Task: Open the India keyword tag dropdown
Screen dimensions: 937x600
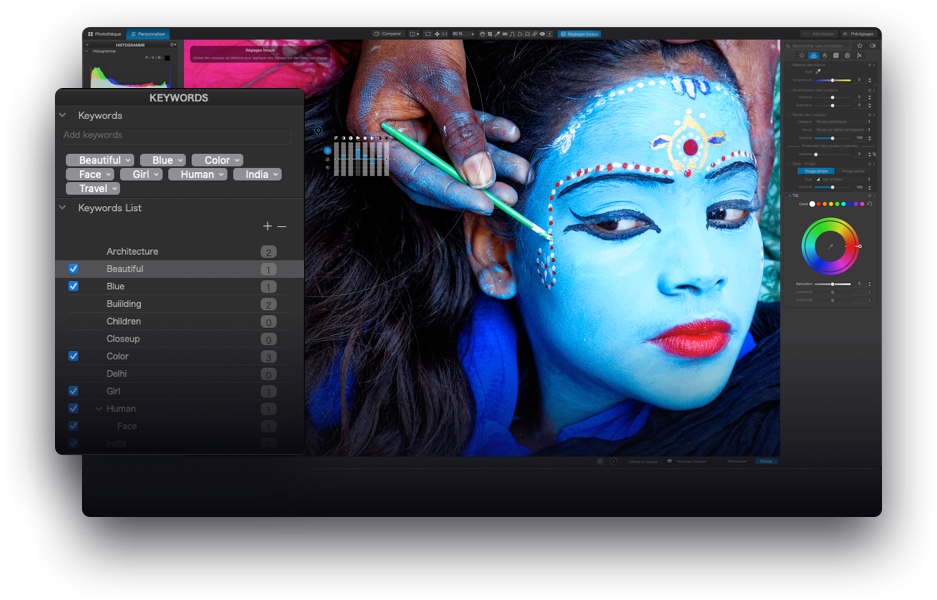Action: 274,175
